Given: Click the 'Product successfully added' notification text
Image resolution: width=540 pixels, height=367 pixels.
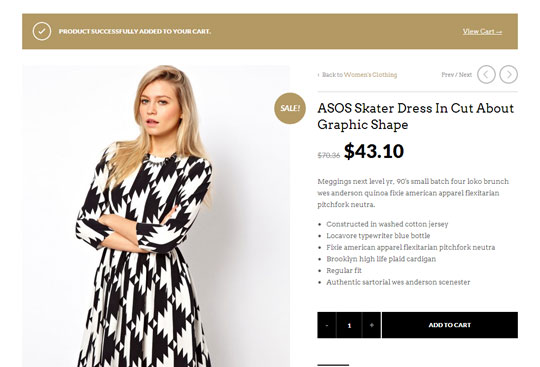Looking at the screenshot, I should [135, 31].
